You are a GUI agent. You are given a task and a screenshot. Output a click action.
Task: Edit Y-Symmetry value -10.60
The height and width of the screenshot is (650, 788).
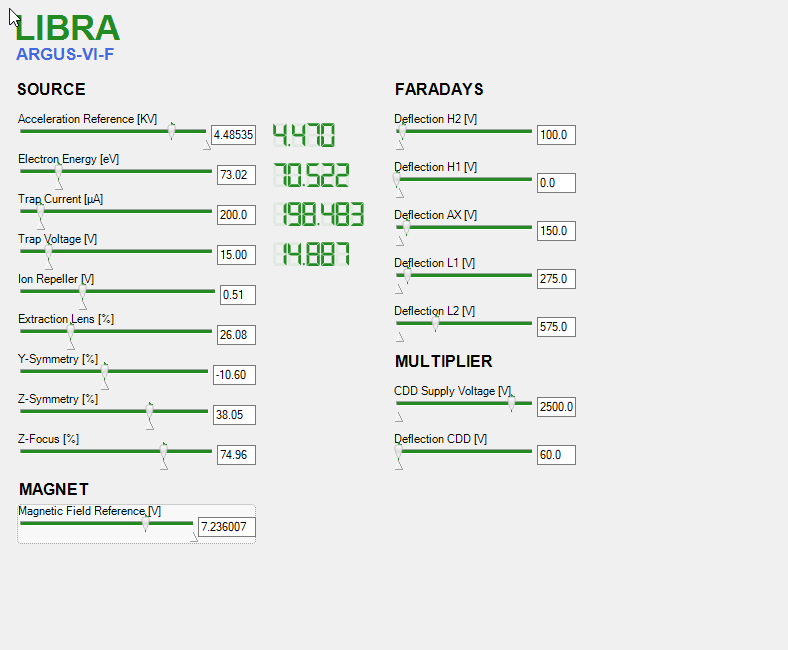(234, 375)
